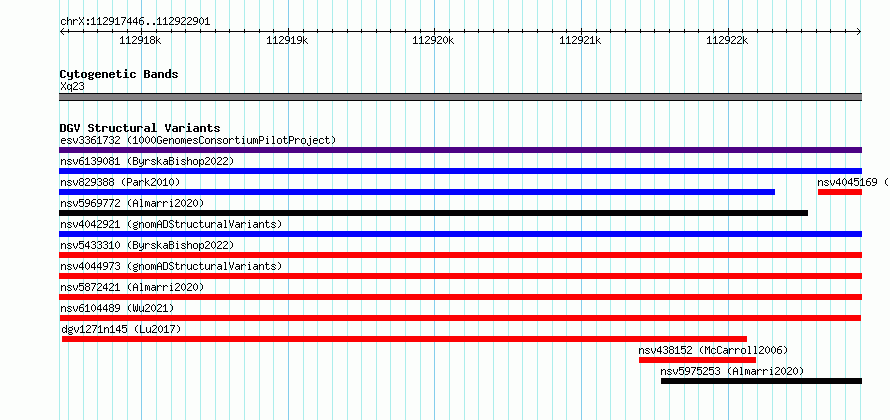The width and height of the screenshot is (890, 420).
Task: Open nsv5872421 (Almarri2020) label
Action: pyautogui.click(x=132, y=287)
